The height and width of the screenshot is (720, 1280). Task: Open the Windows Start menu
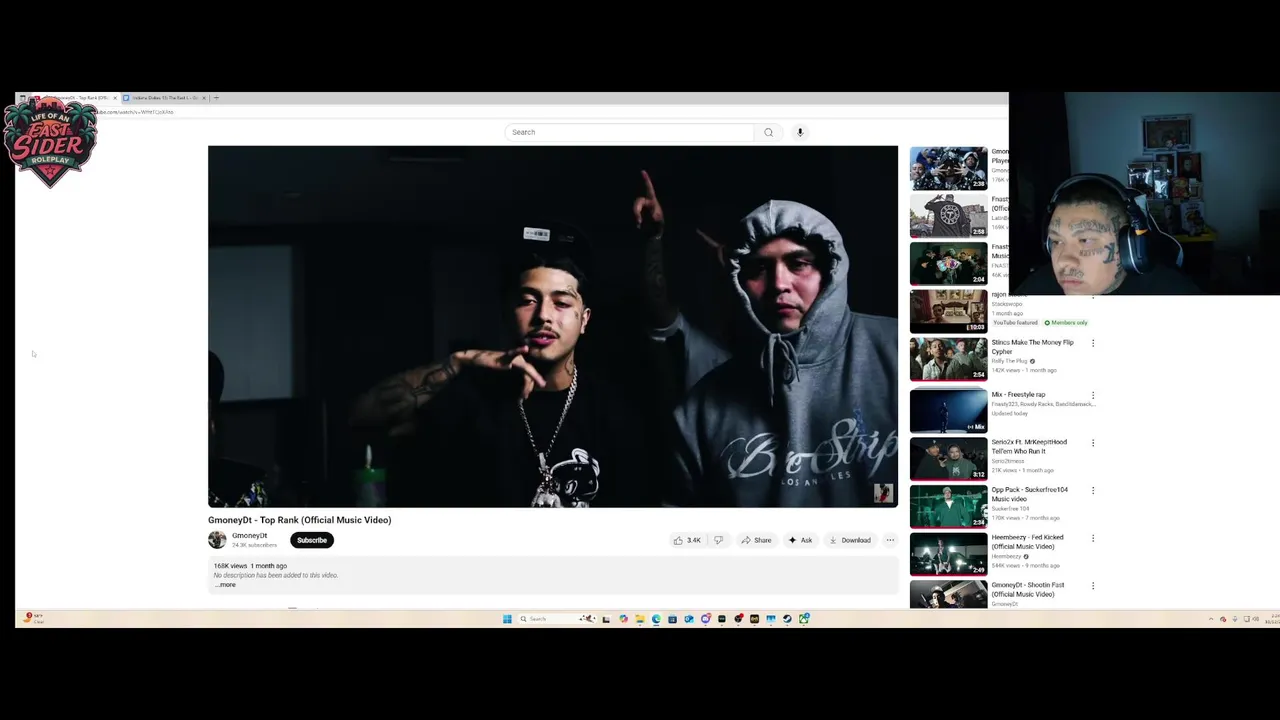point(507,619)
